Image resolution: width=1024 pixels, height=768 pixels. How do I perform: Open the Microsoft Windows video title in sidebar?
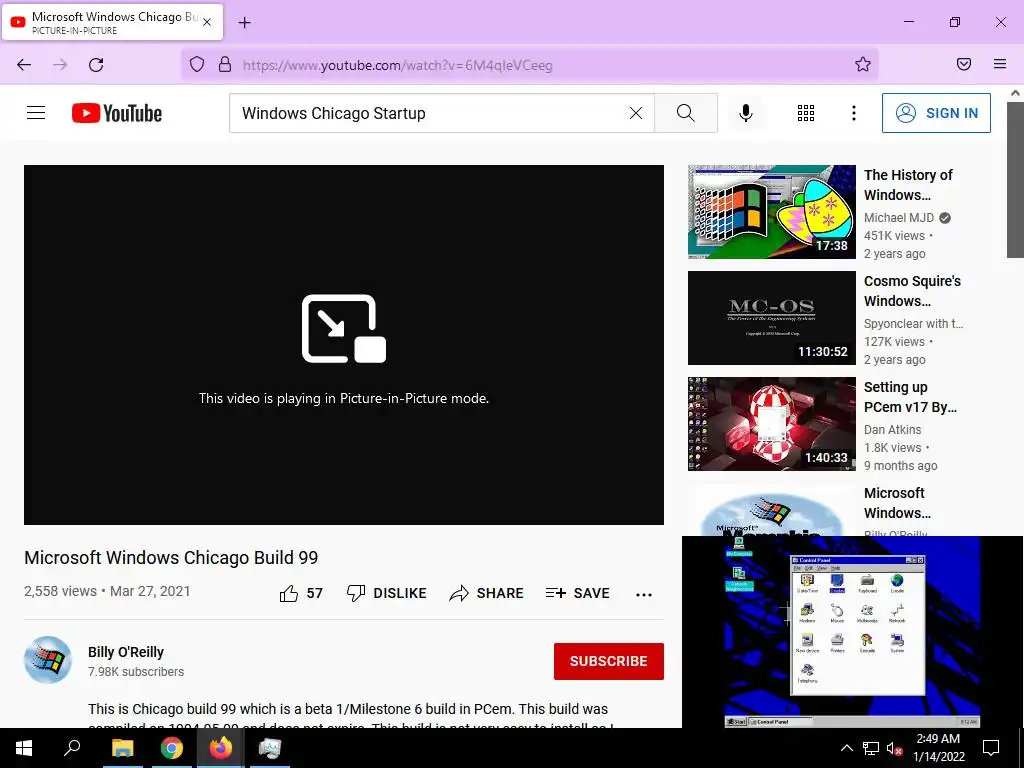point(897,503)
